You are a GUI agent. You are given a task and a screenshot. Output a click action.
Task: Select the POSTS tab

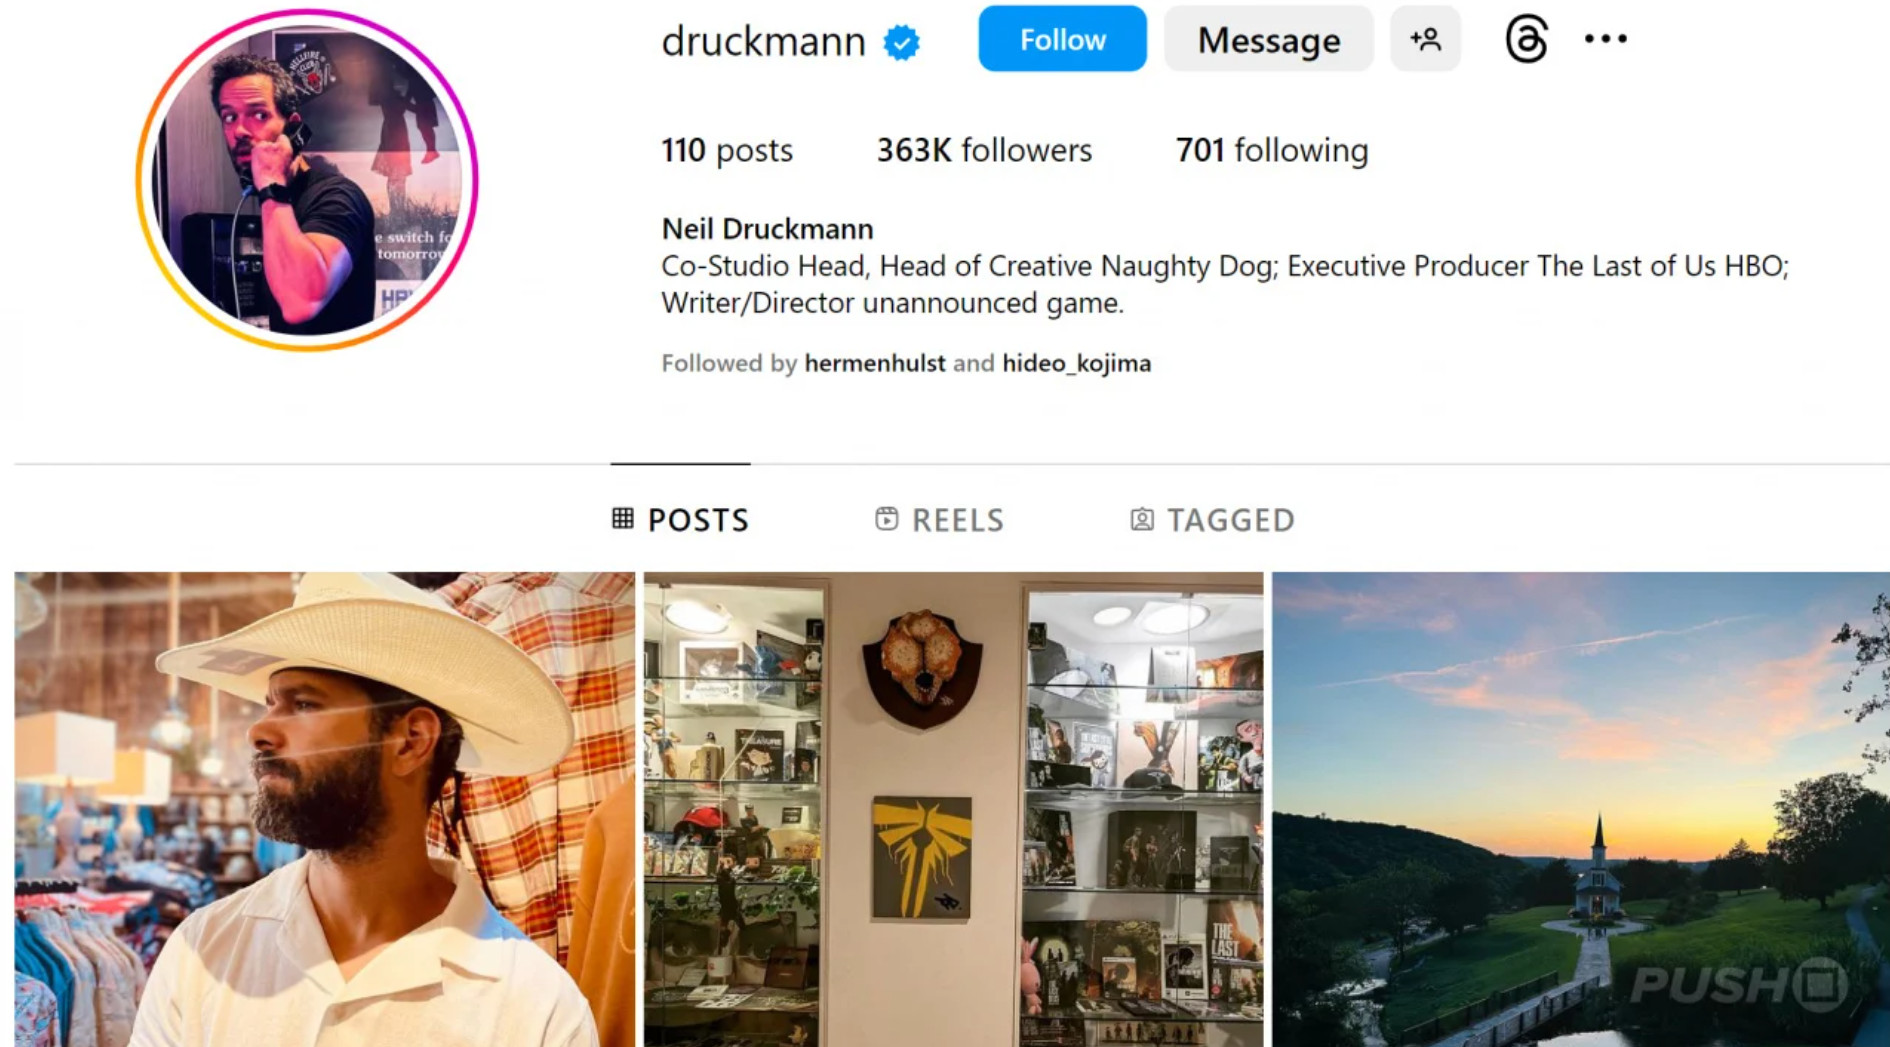pos(680,519)
